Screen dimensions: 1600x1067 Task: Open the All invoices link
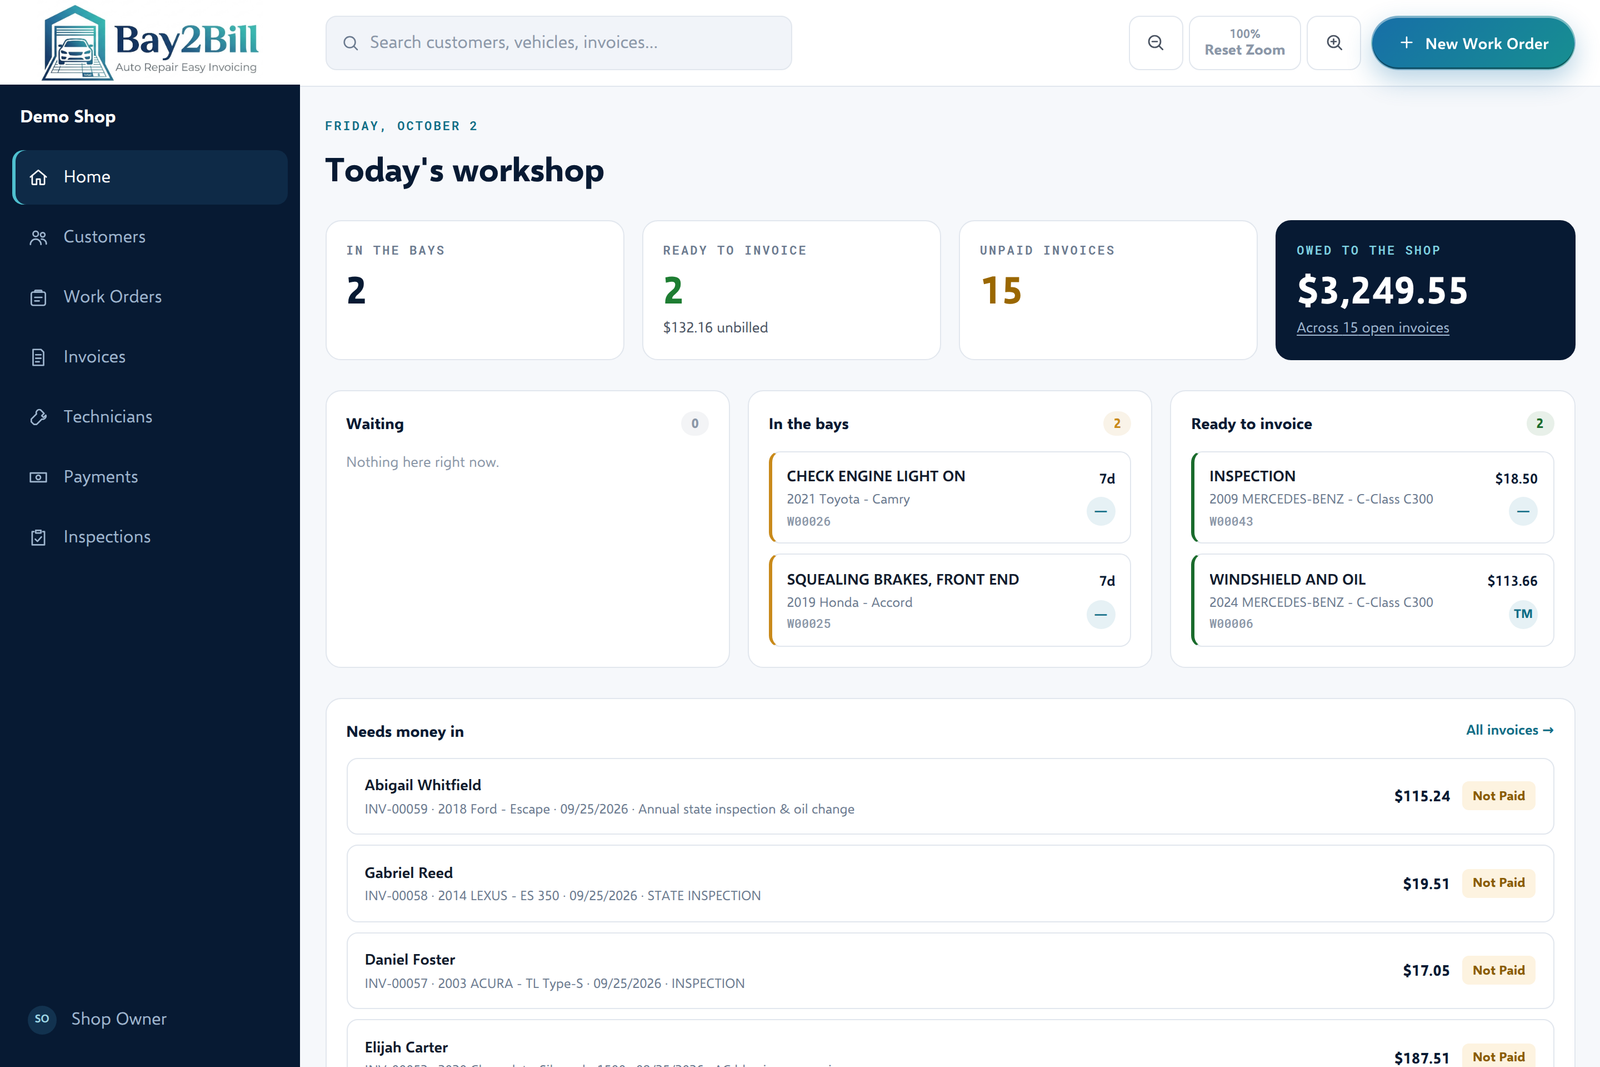pyautogui.click(x=1509, y=730)
